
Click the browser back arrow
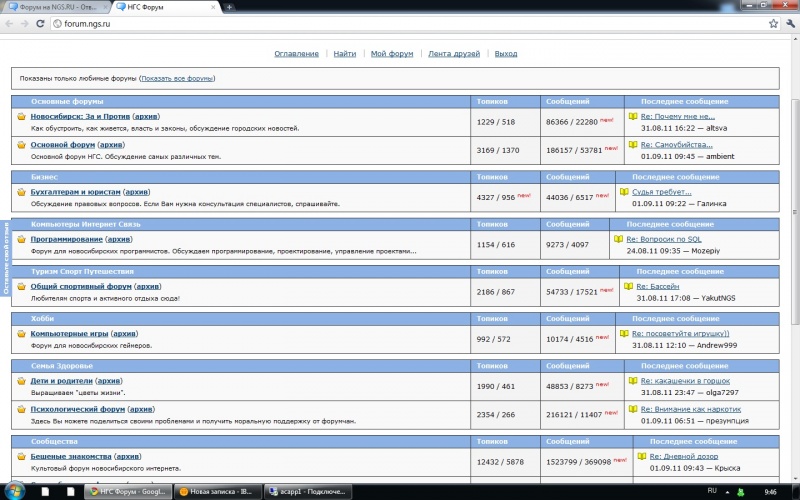point(9,22)
